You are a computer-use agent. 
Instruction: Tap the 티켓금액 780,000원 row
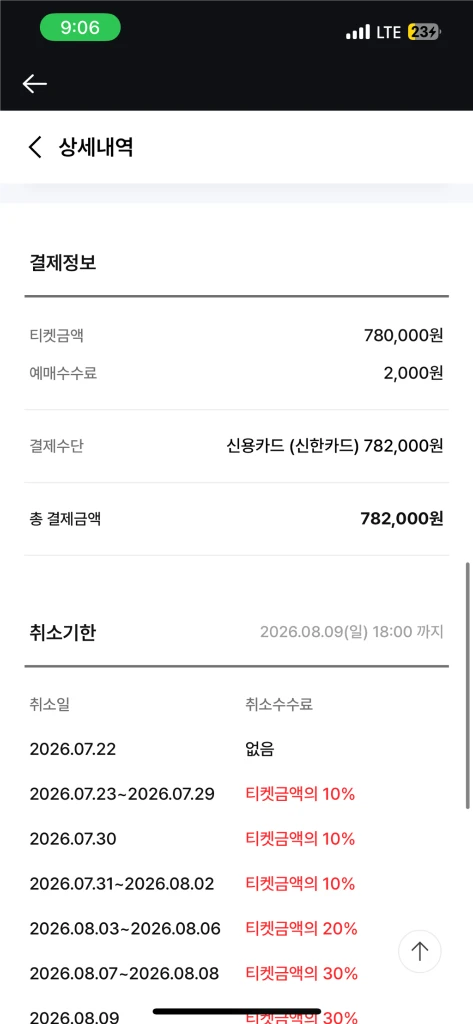coord(236,336)
